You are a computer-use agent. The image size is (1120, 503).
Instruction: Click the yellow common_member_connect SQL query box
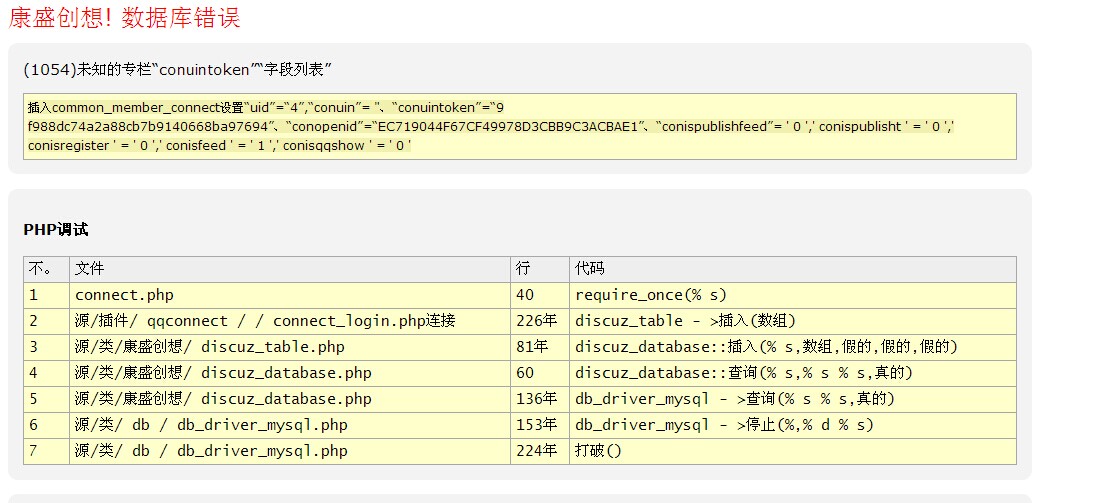point(519,126)
